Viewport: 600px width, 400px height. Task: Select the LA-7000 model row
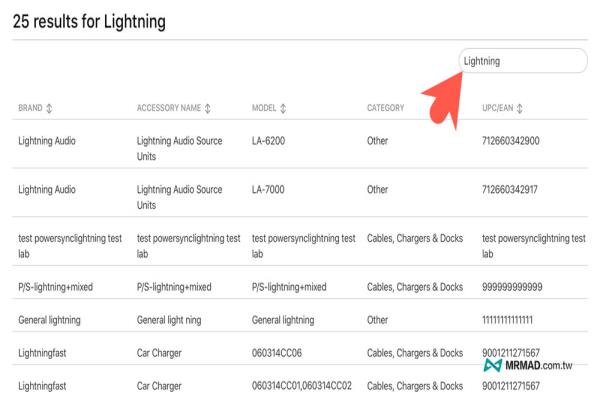click(x=300, y=193)
